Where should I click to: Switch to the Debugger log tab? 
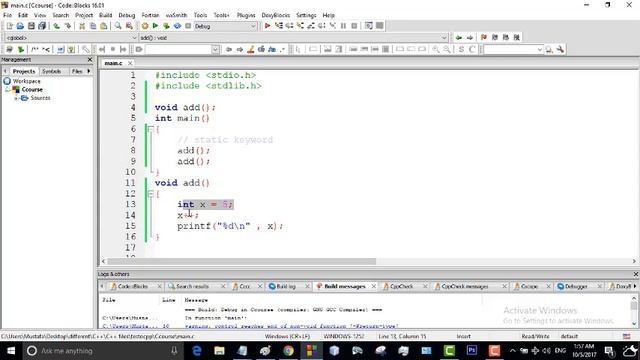576,287
